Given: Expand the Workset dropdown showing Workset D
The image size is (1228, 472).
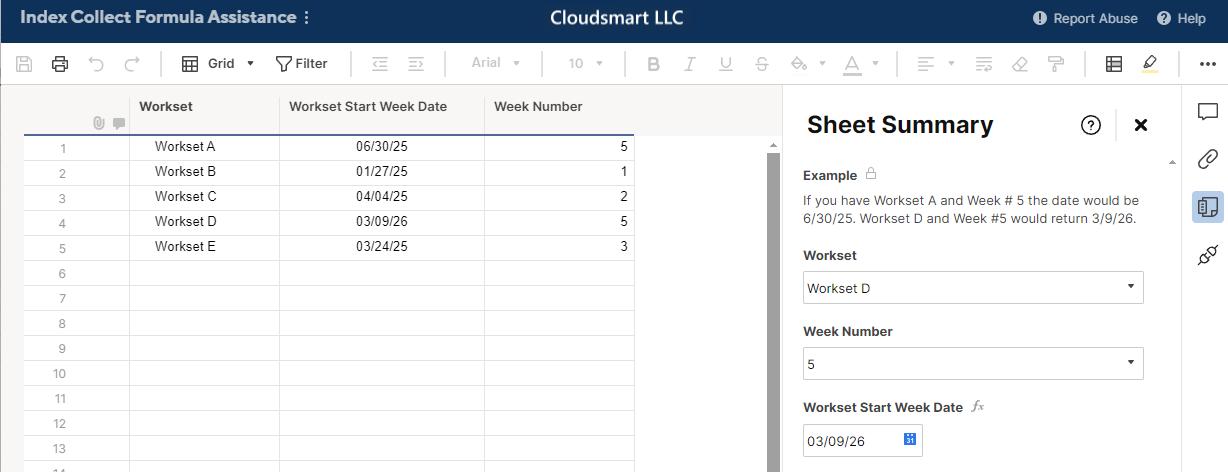Looking at the screenshot, I should [973, 288].
